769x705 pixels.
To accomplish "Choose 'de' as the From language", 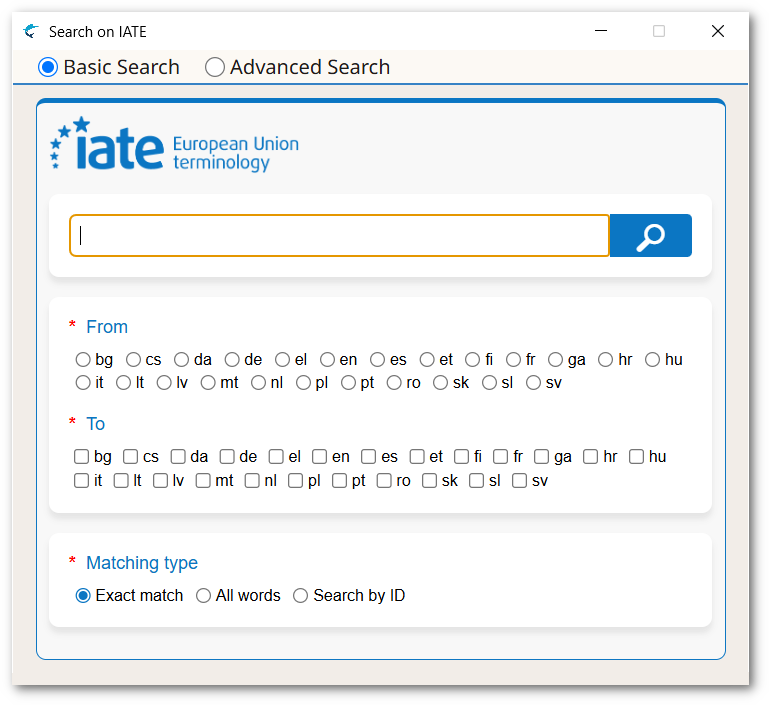I will coord(232,359).
